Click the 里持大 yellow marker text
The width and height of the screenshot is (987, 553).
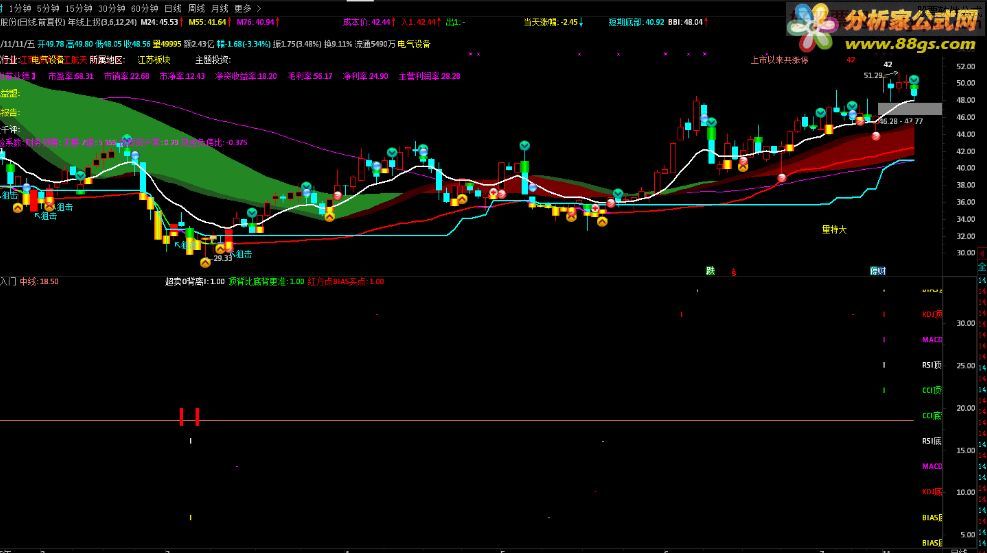834,230
